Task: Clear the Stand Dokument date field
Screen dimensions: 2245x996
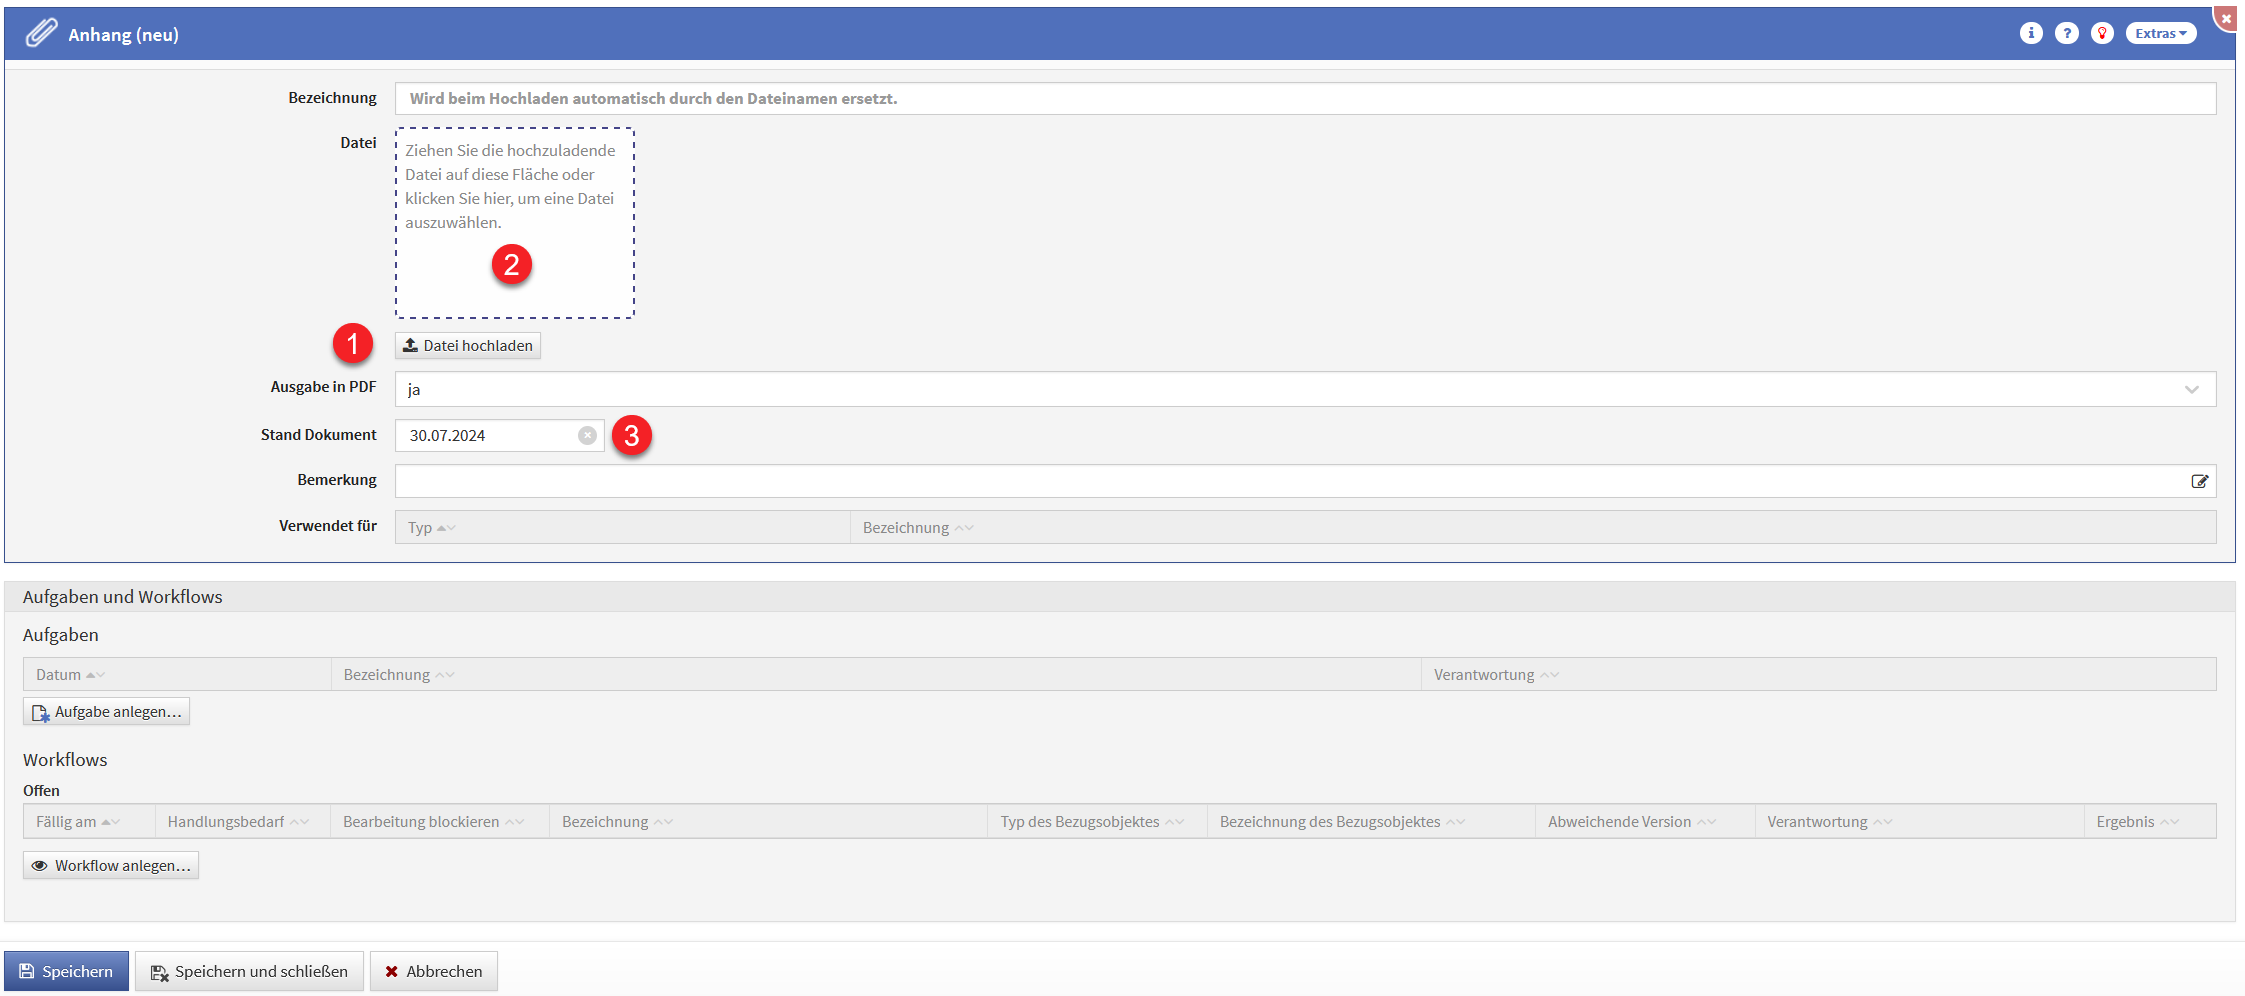Action: [x=587, y=435]
